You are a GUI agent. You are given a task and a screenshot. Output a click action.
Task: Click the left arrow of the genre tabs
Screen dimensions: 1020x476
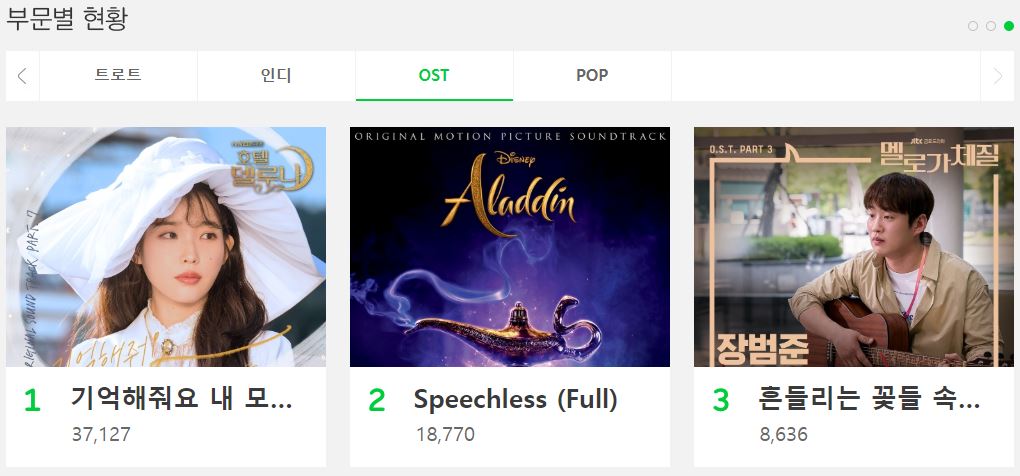tap(22, 76)
